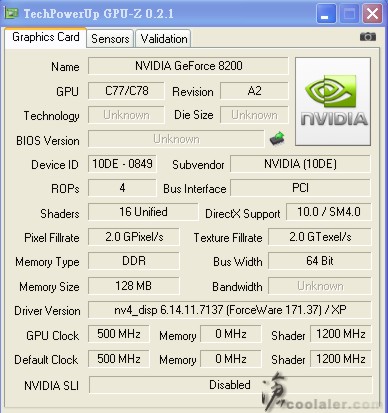This screenshot has width=388, height=413.
Task: Click the Memory Type field DDR
Action: pyautogui.click(x=134, y=261)
